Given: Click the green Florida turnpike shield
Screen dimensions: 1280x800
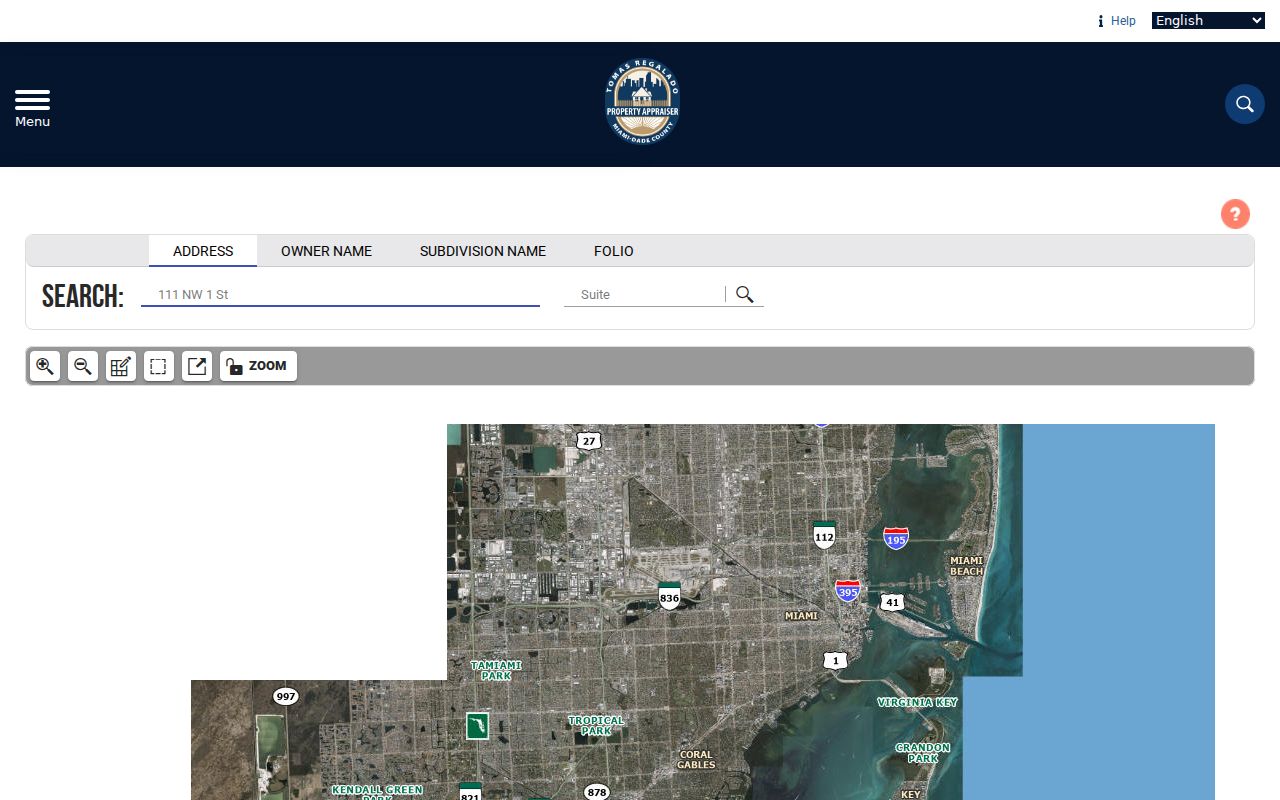Looking at the screenshot, I should [478, 725].
